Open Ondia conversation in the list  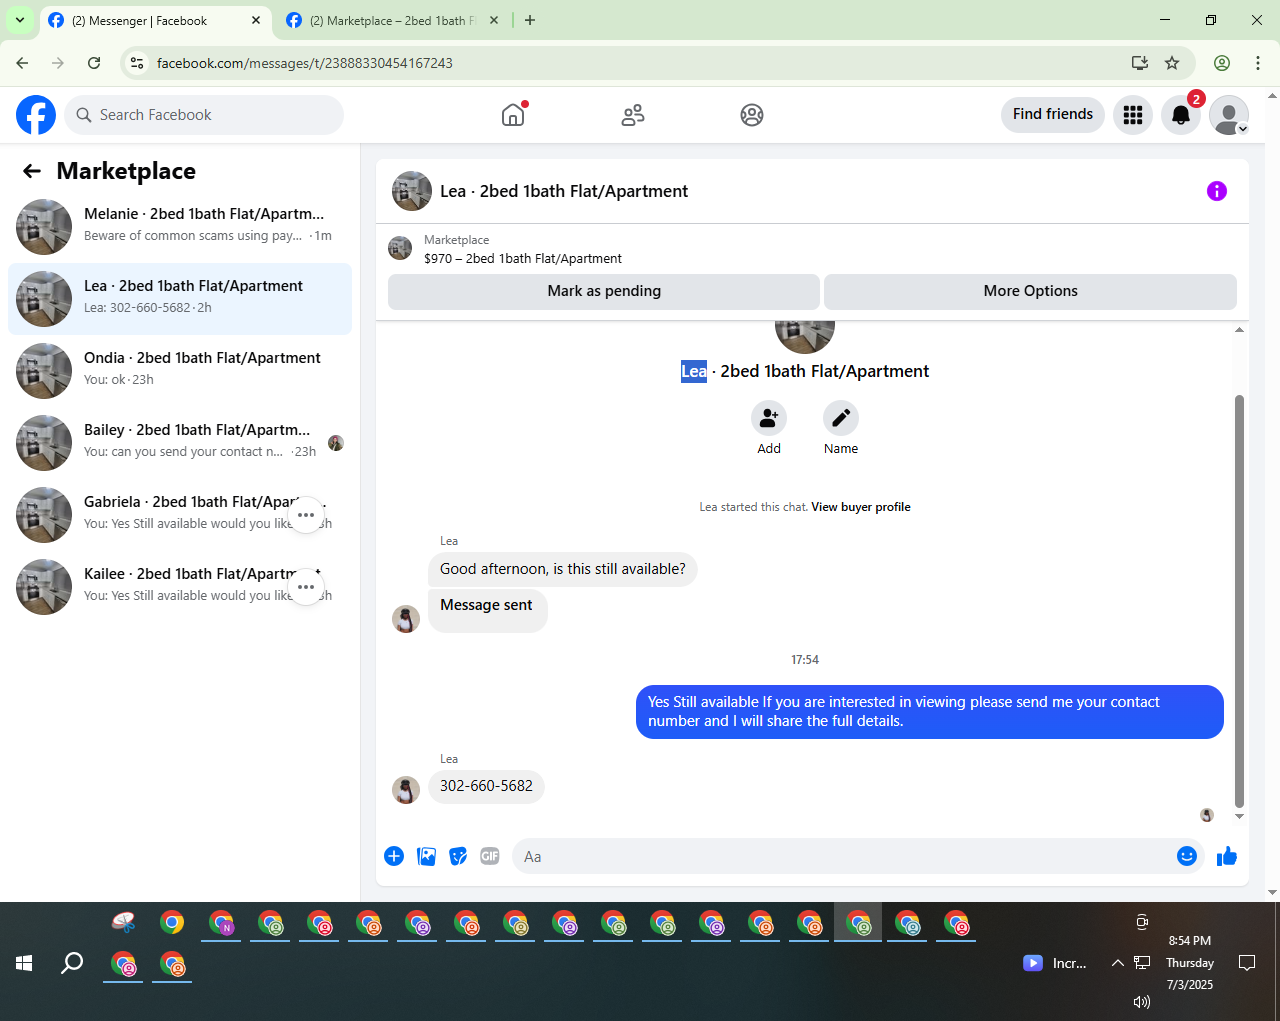(180, 371)
